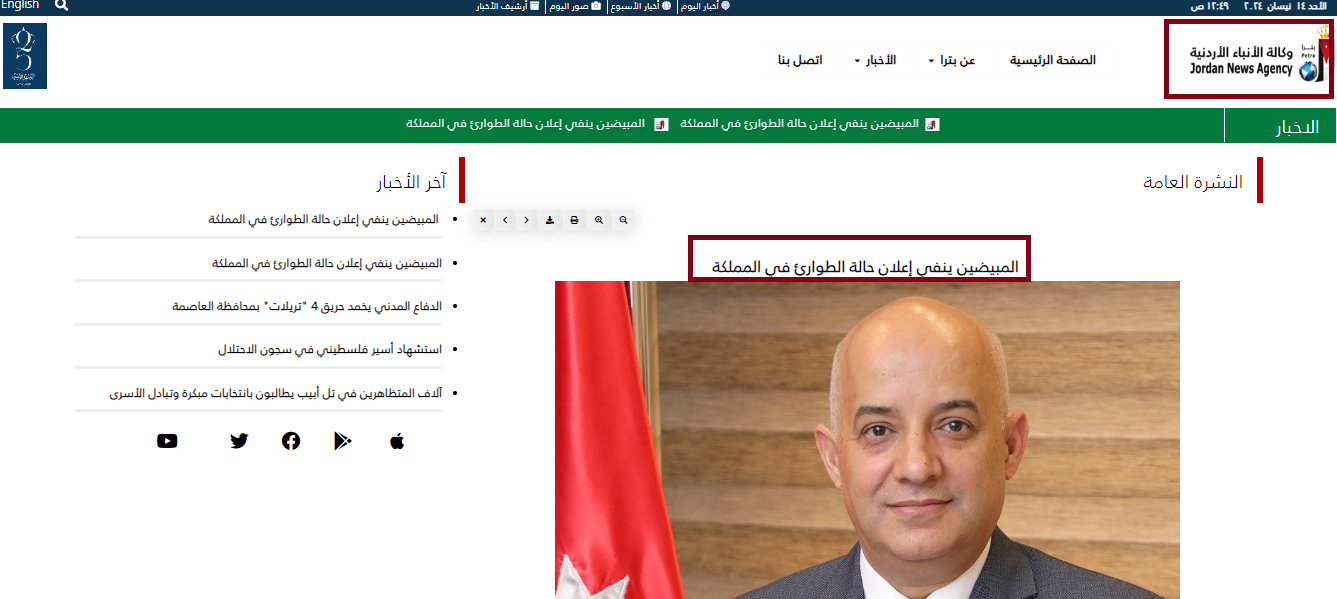Screen dimensions: 1337x599
Task: Click the النشرة العامة section heading
Action: click(1193, 182)
